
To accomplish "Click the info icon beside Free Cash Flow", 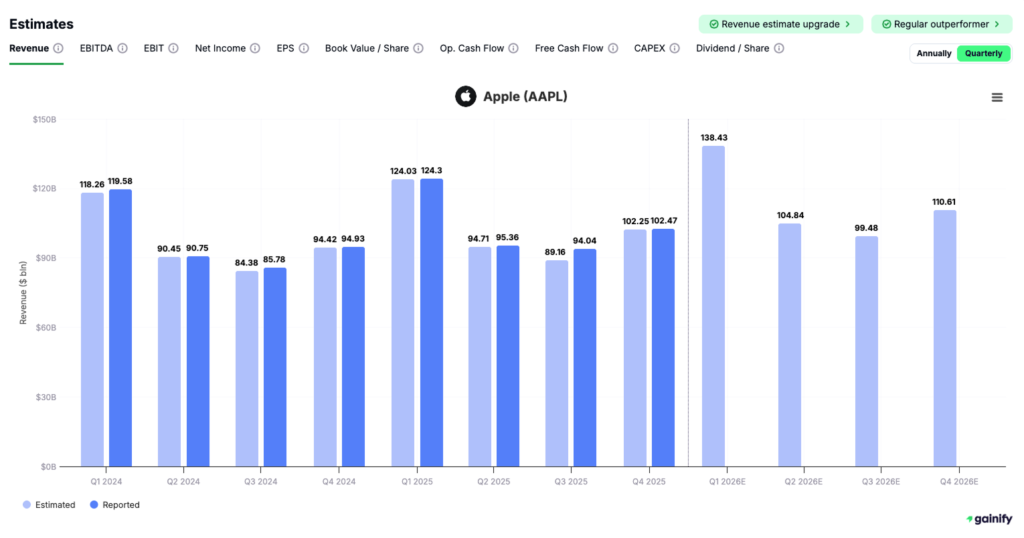I will pos(613,48).
